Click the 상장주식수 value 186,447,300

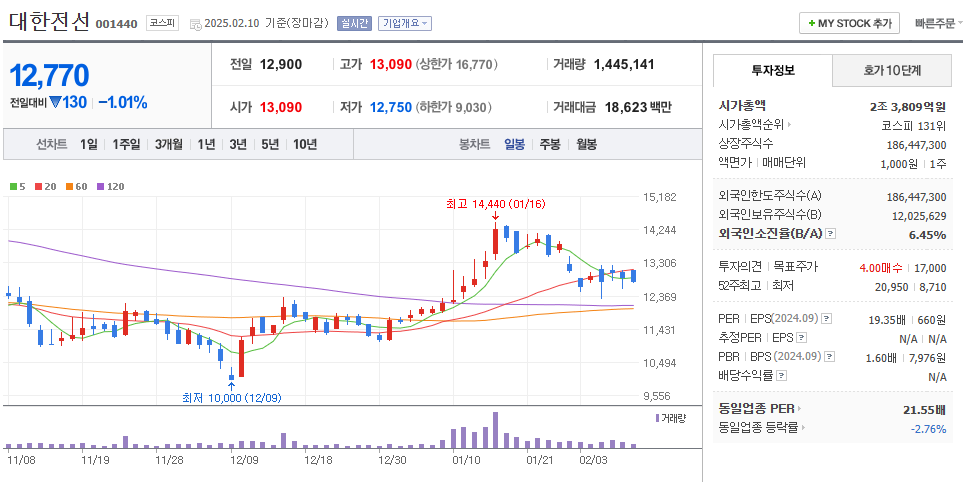coord(917,145)
